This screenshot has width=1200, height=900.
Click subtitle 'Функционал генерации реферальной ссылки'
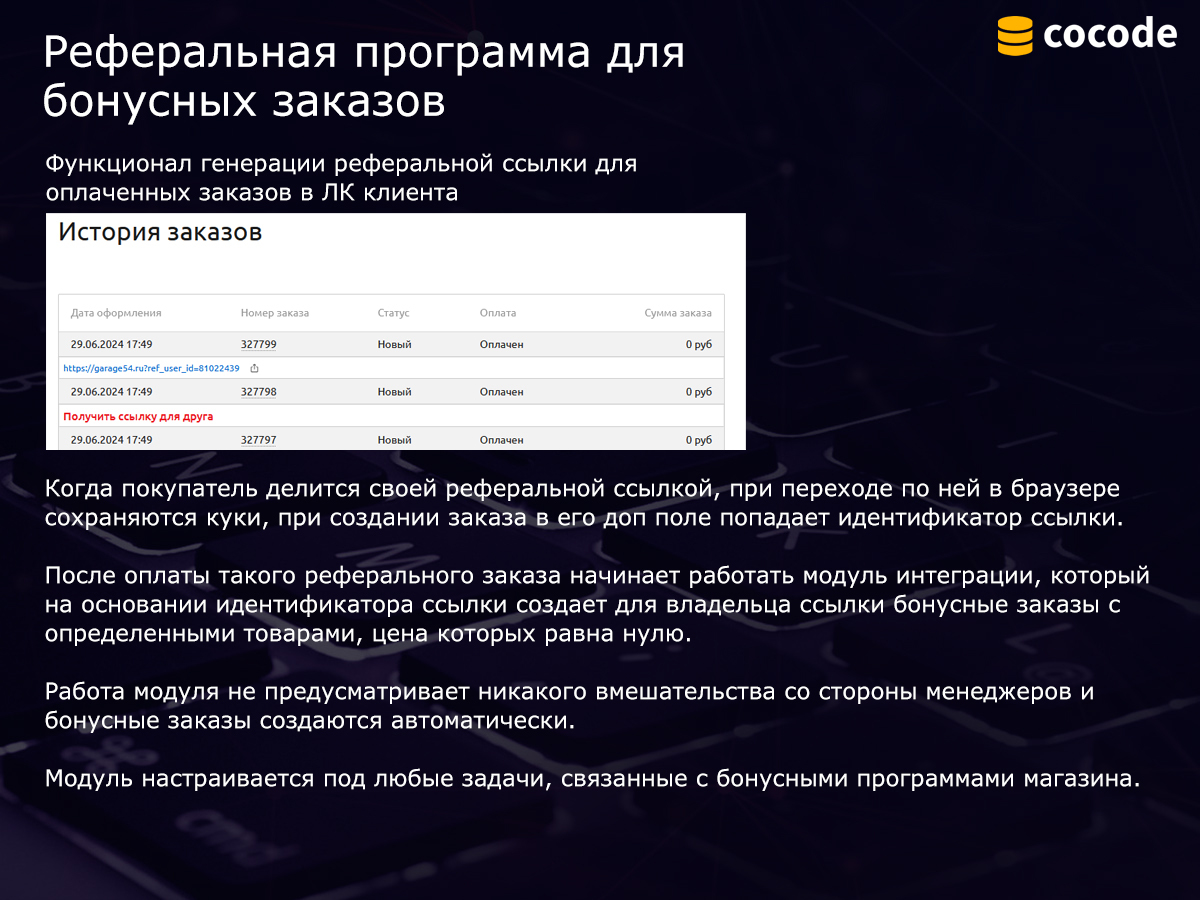(341, 178)
